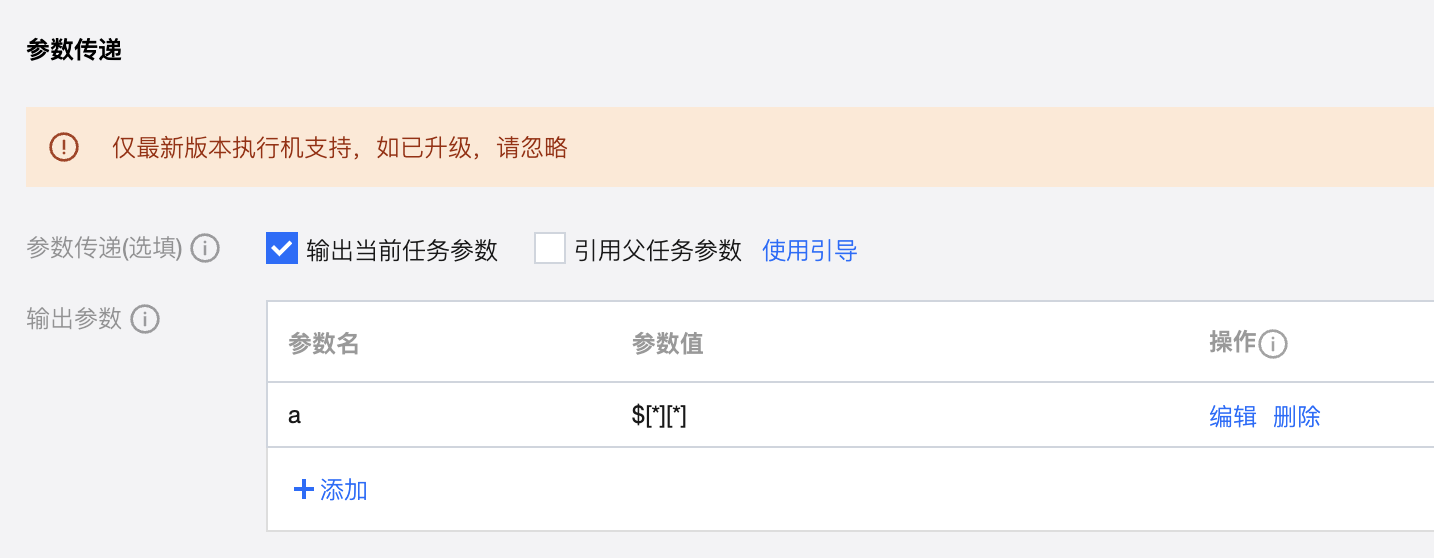
Task: Click 删除 to delete parameter a
Action: 1296,416
